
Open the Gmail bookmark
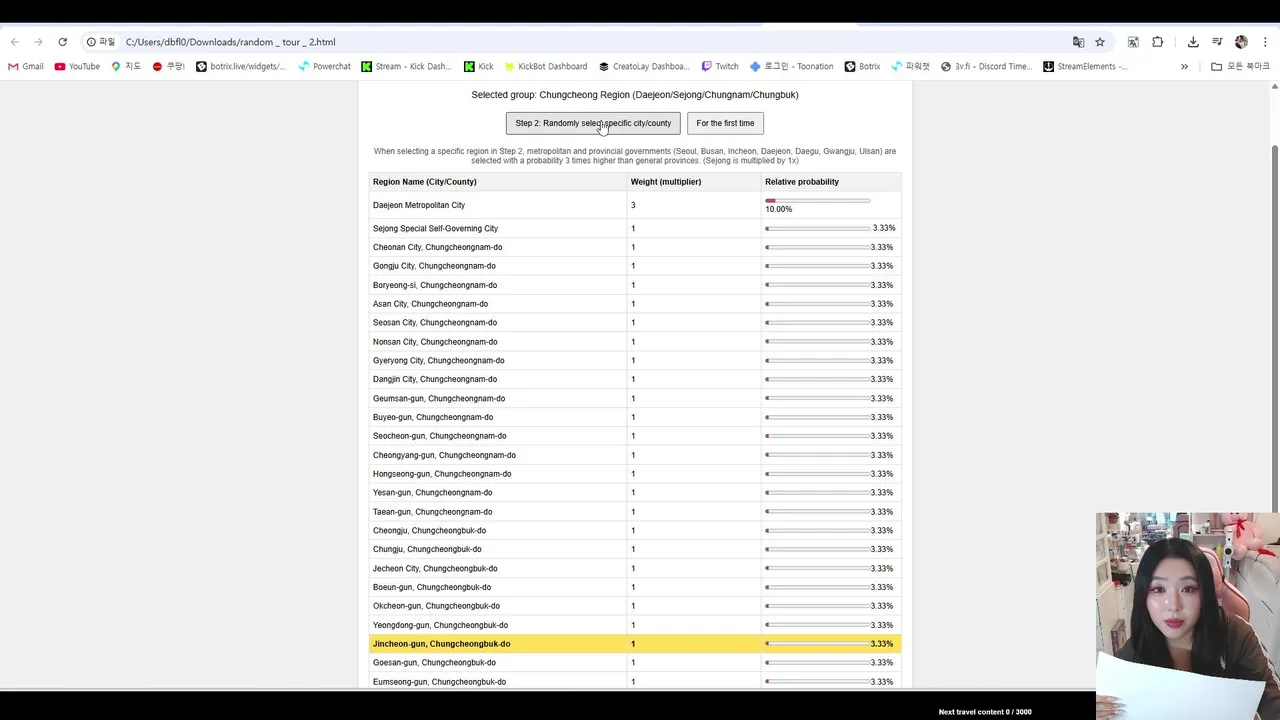pos(26,67)
